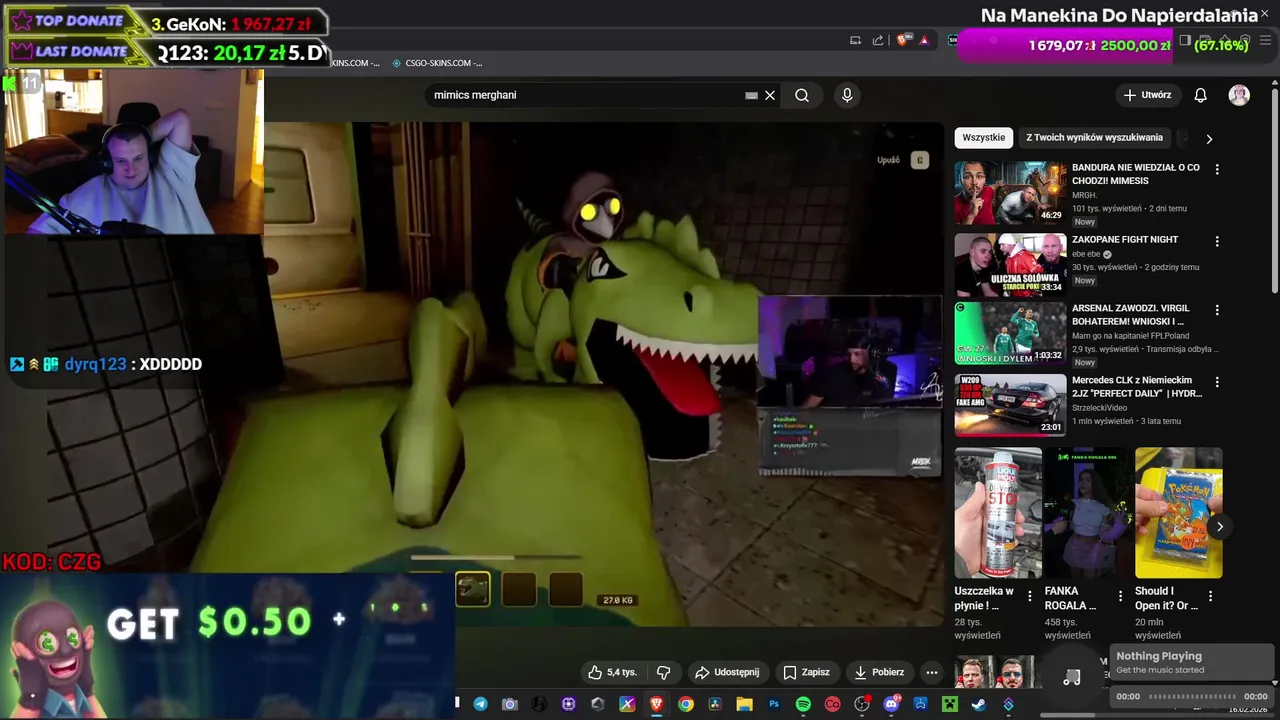
Task: Show more filter chips with right chevron
Action: pyautogui.click(x=1209, y=139)
